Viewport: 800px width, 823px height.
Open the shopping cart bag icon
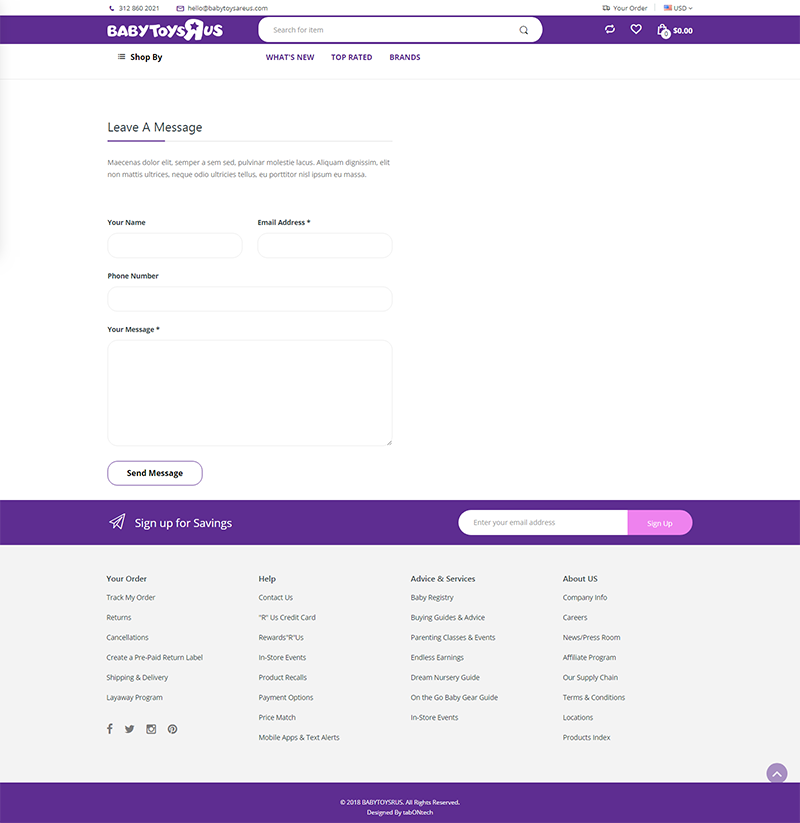click(x=663, y=31)
